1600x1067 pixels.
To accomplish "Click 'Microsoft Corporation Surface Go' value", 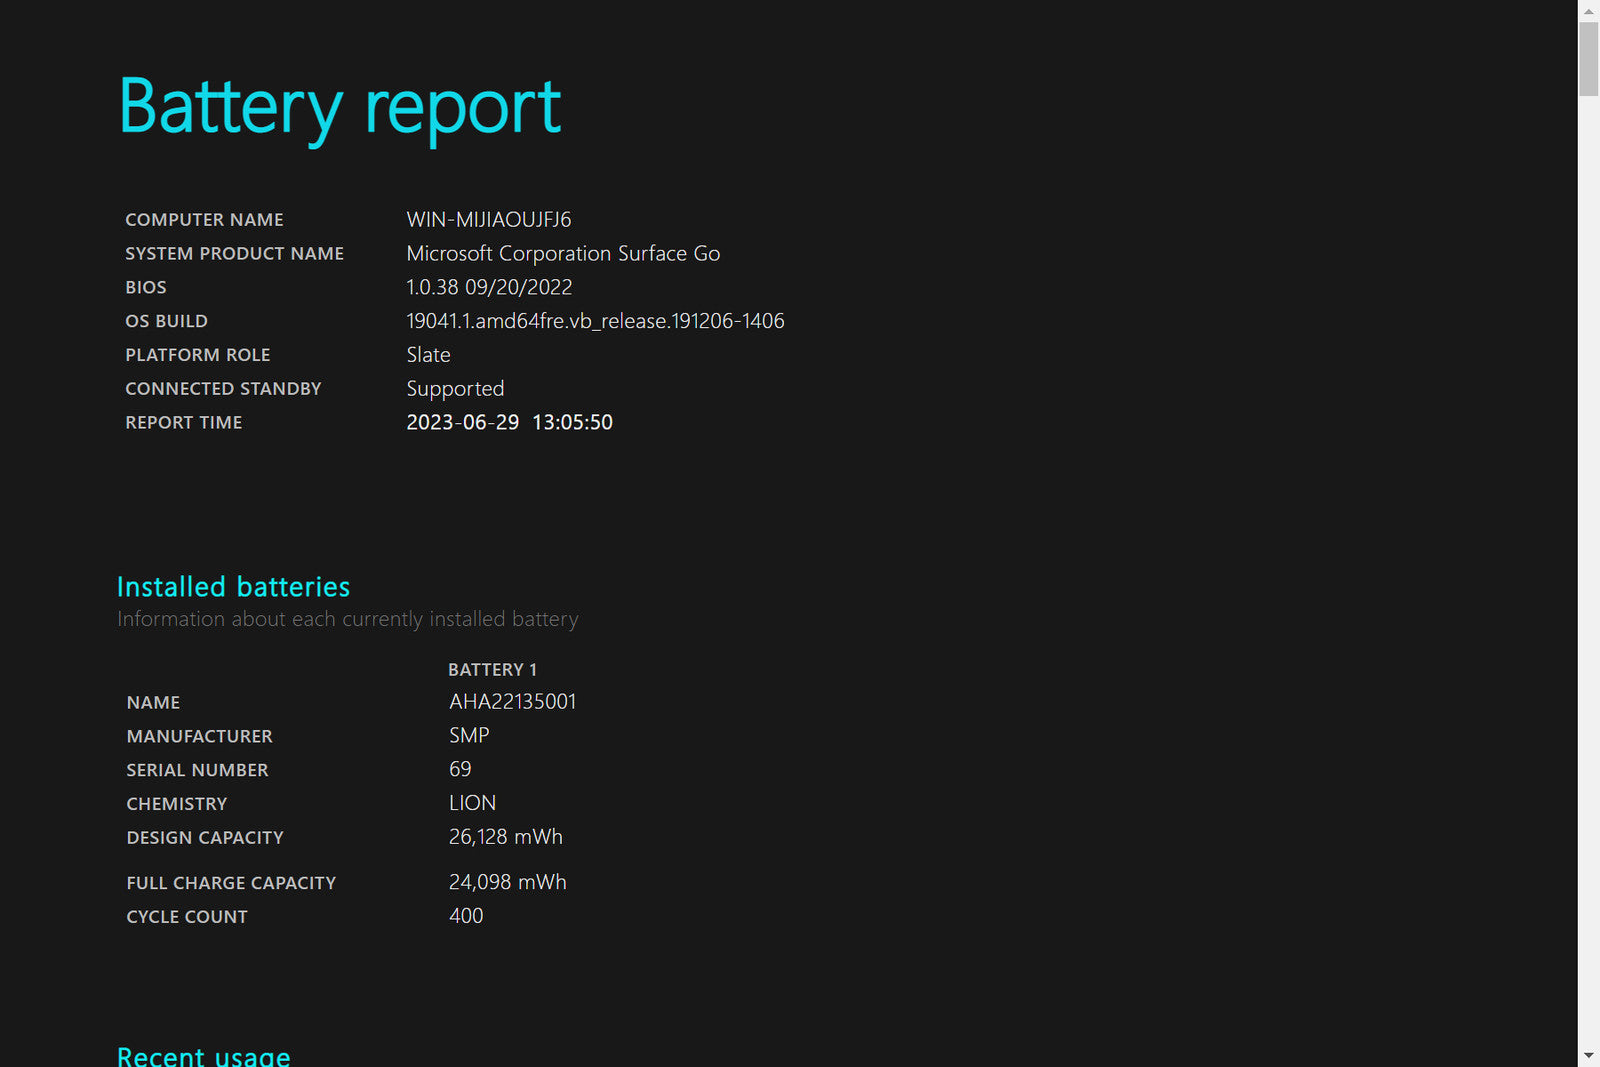I will click(x=563, y=254).
